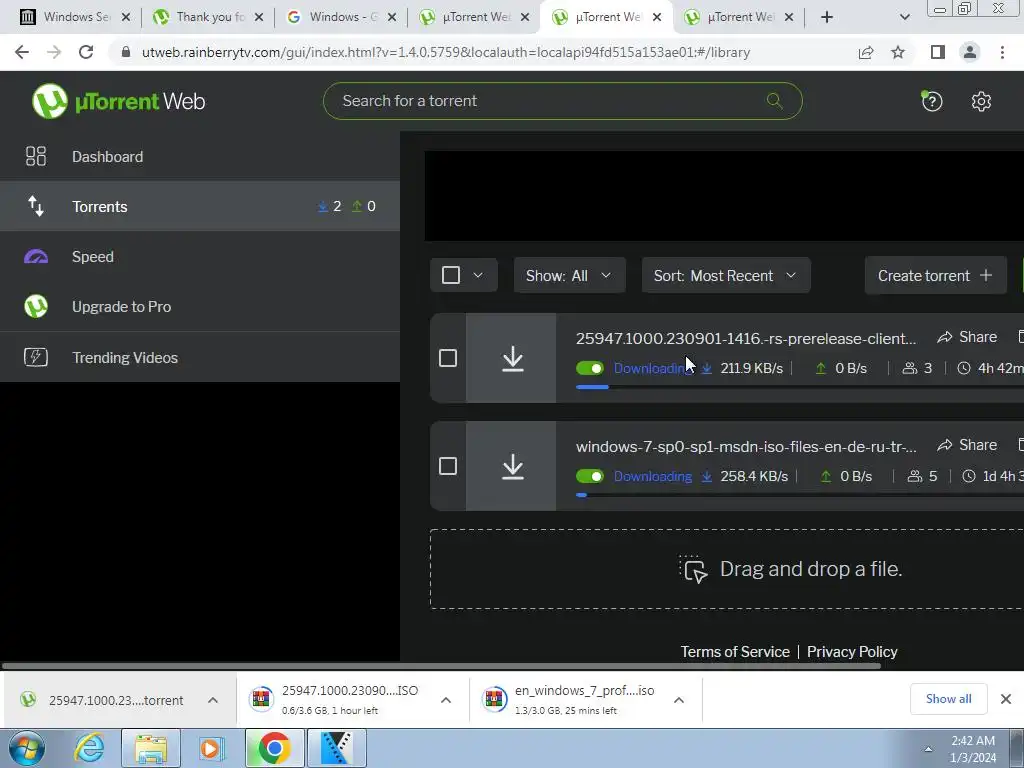This screenshot has width=1024, height=768.
Task: Open Chrome profile avatar
Action: click(x=970, y=52)
